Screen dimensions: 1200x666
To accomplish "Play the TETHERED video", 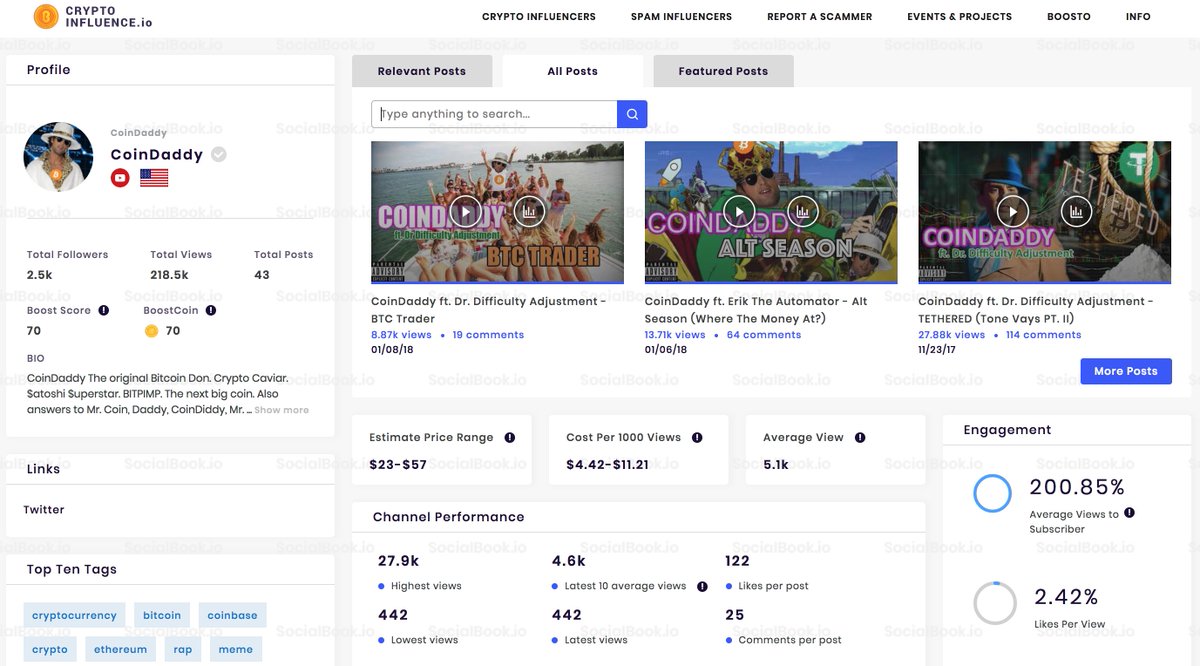I will pos(1012,211).
